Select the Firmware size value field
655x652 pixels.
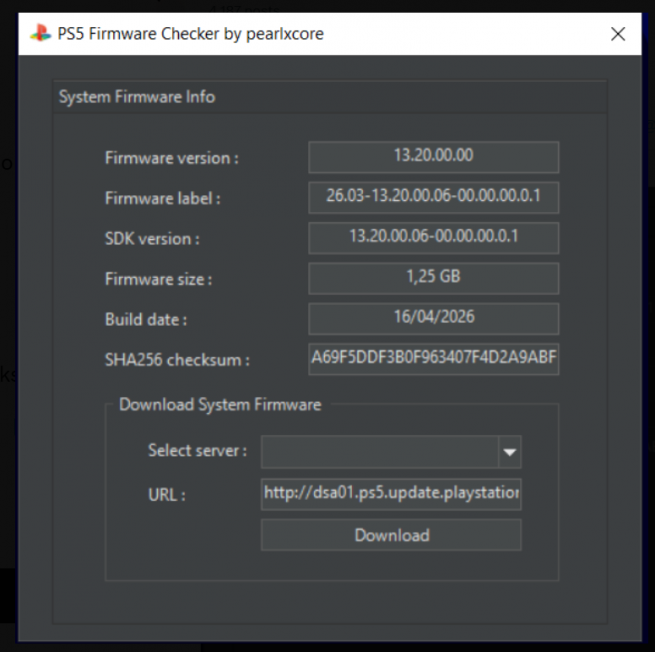(x=433, y=278)
